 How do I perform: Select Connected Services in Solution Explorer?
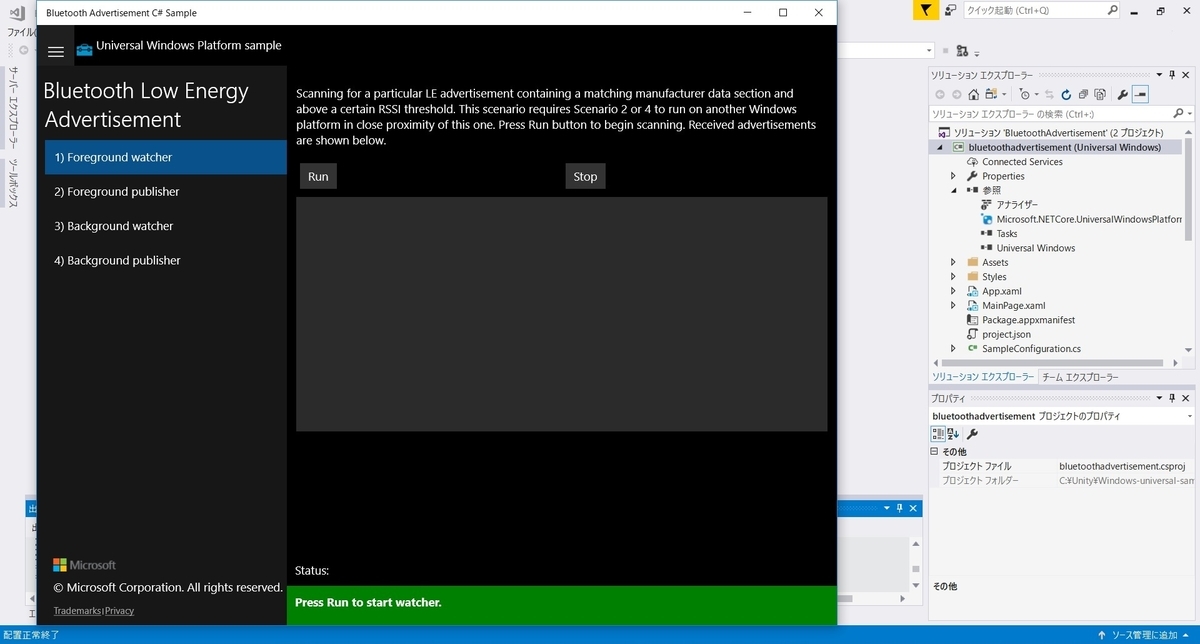(x=1022, y=161)
